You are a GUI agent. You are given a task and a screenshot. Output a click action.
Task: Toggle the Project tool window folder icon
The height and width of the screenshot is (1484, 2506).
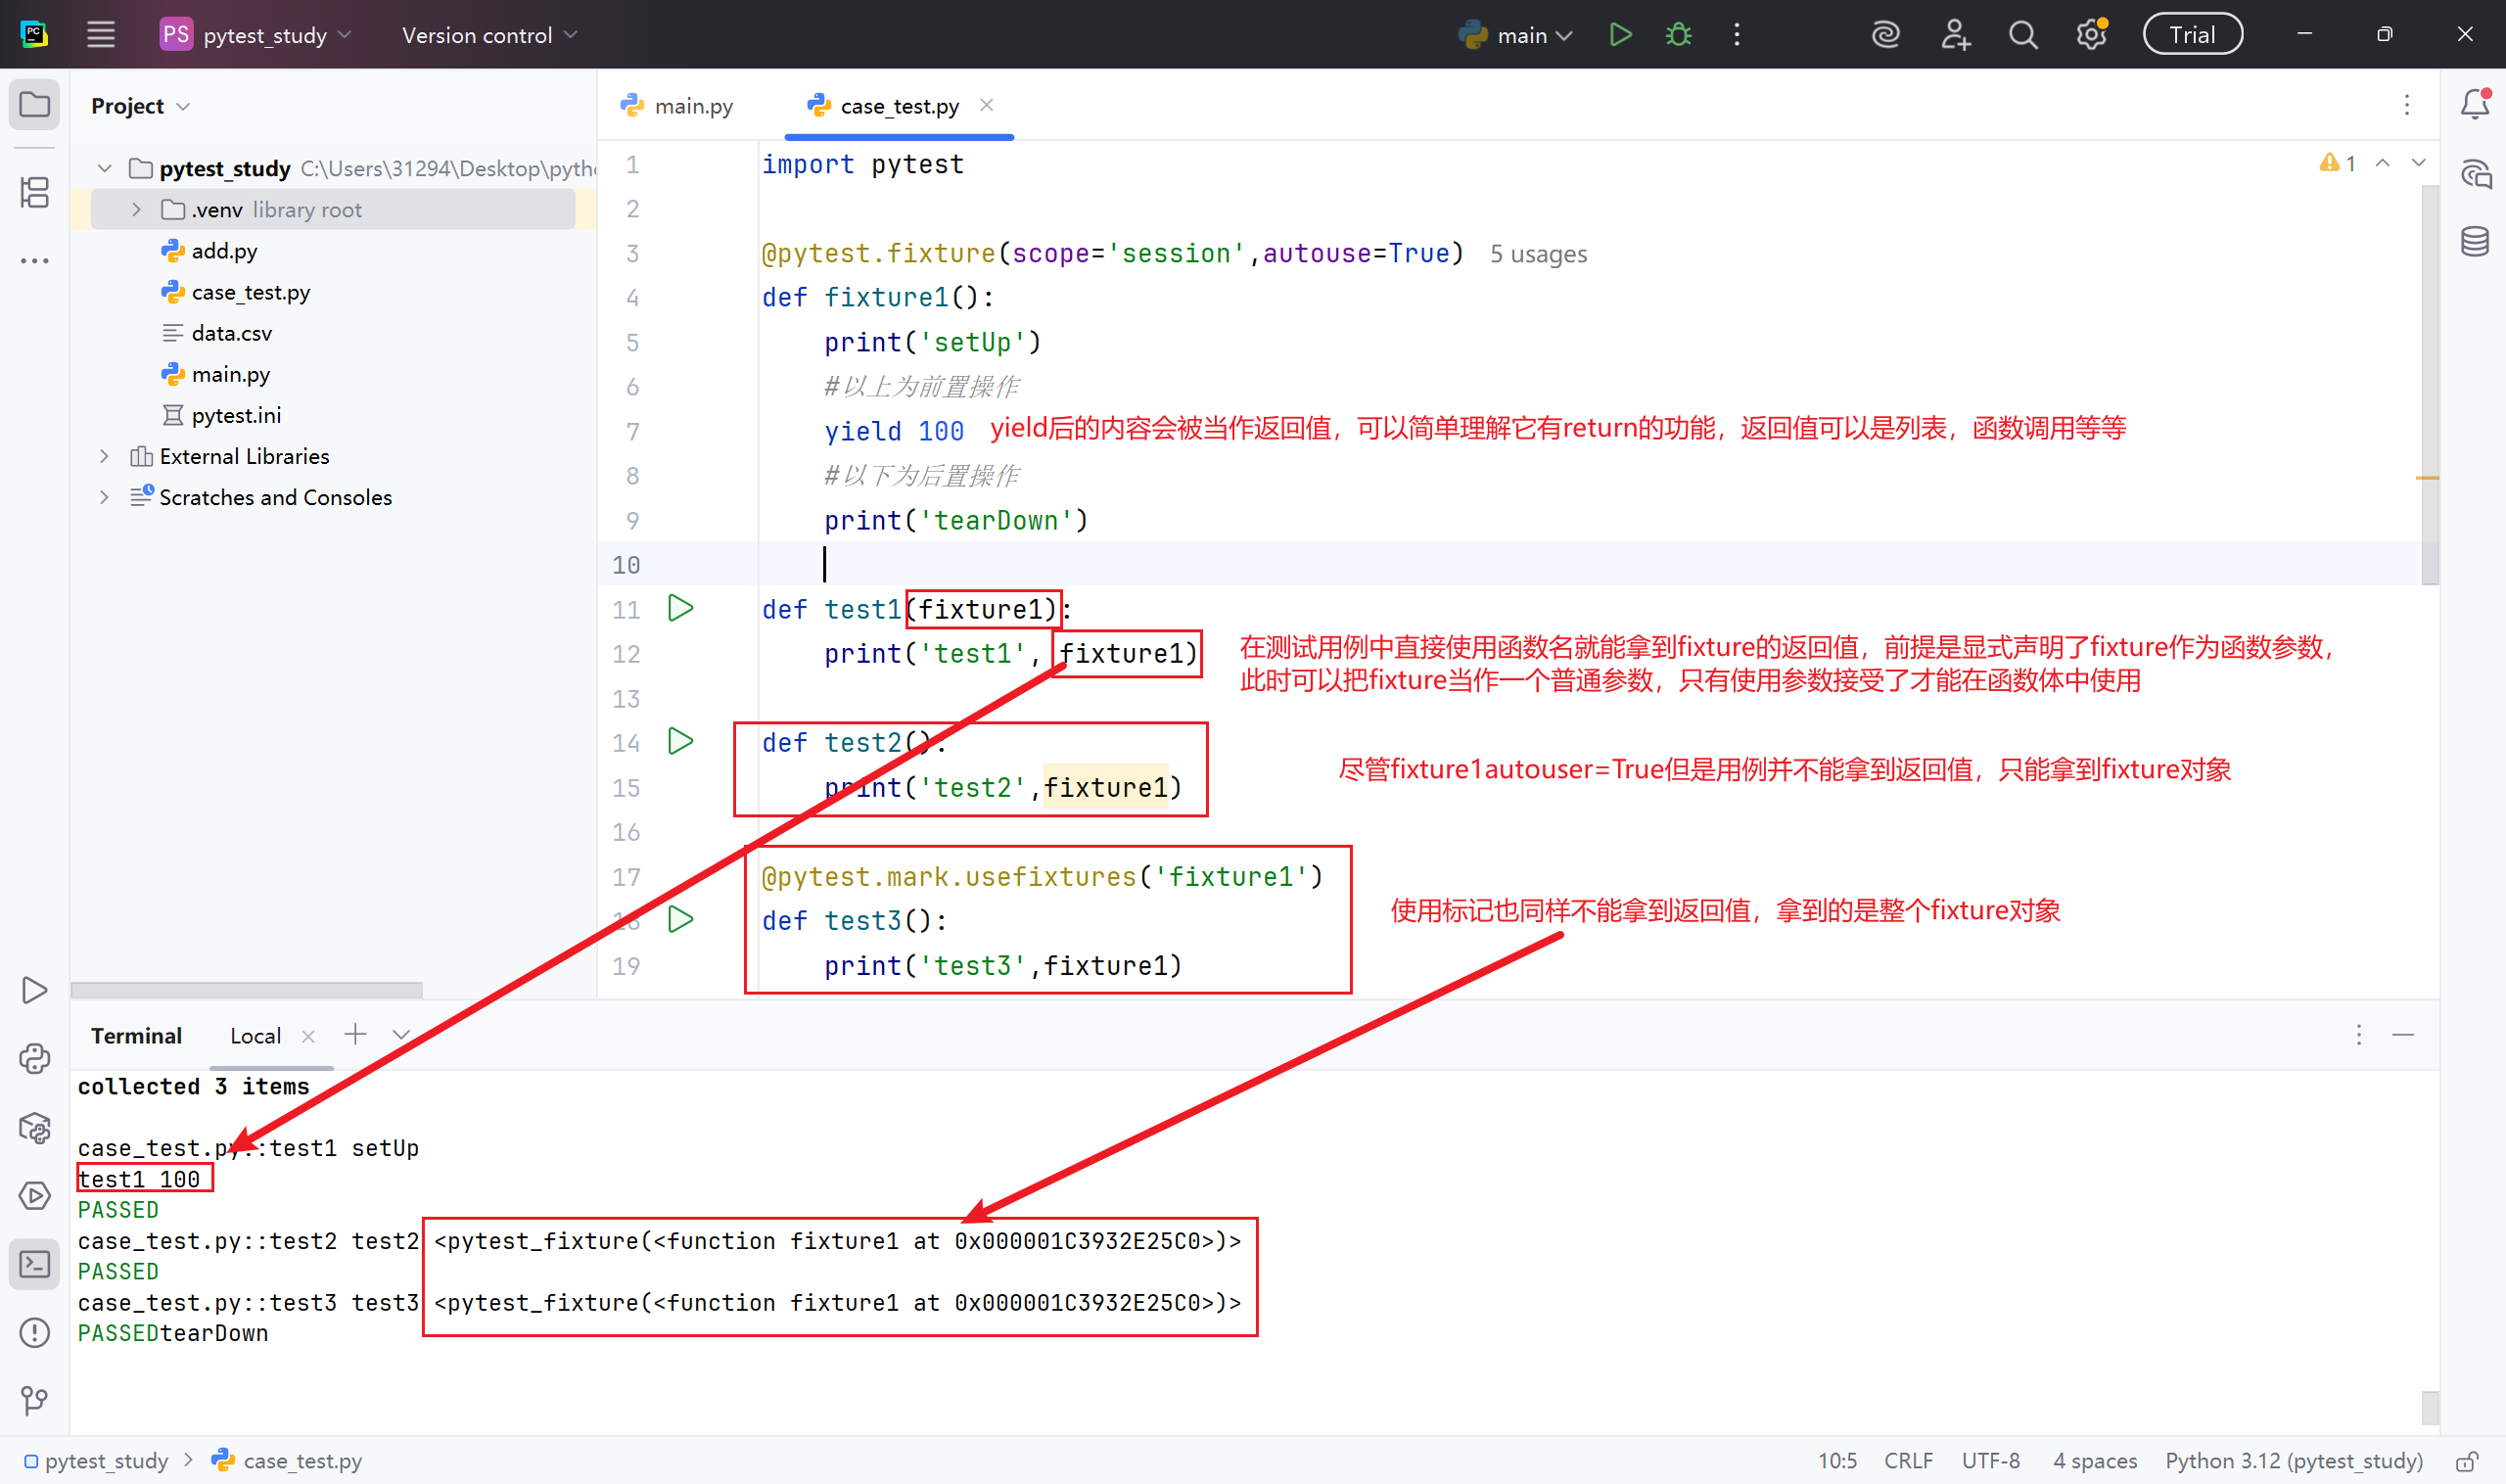(35, 104)
